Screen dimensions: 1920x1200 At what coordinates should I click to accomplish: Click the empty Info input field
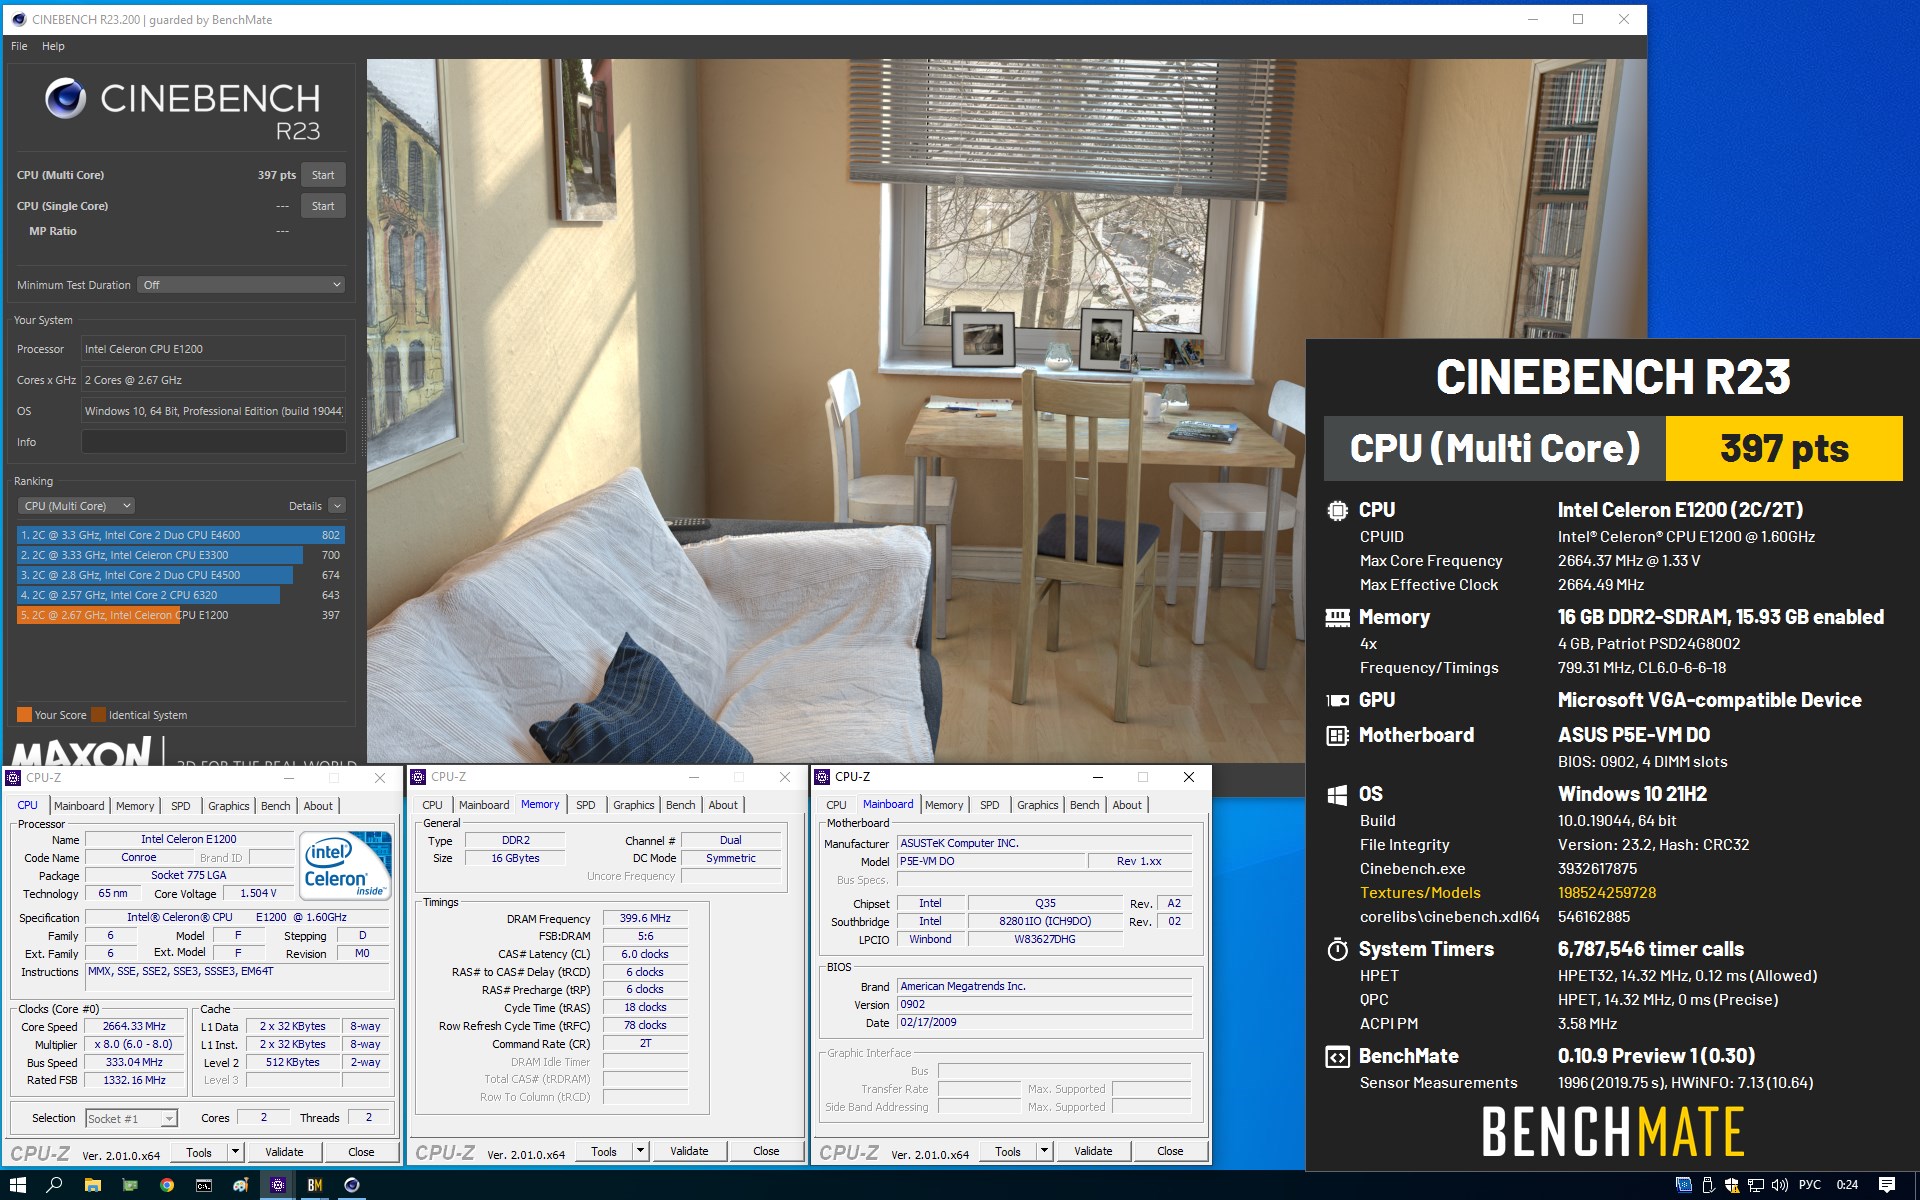point(213,442)
